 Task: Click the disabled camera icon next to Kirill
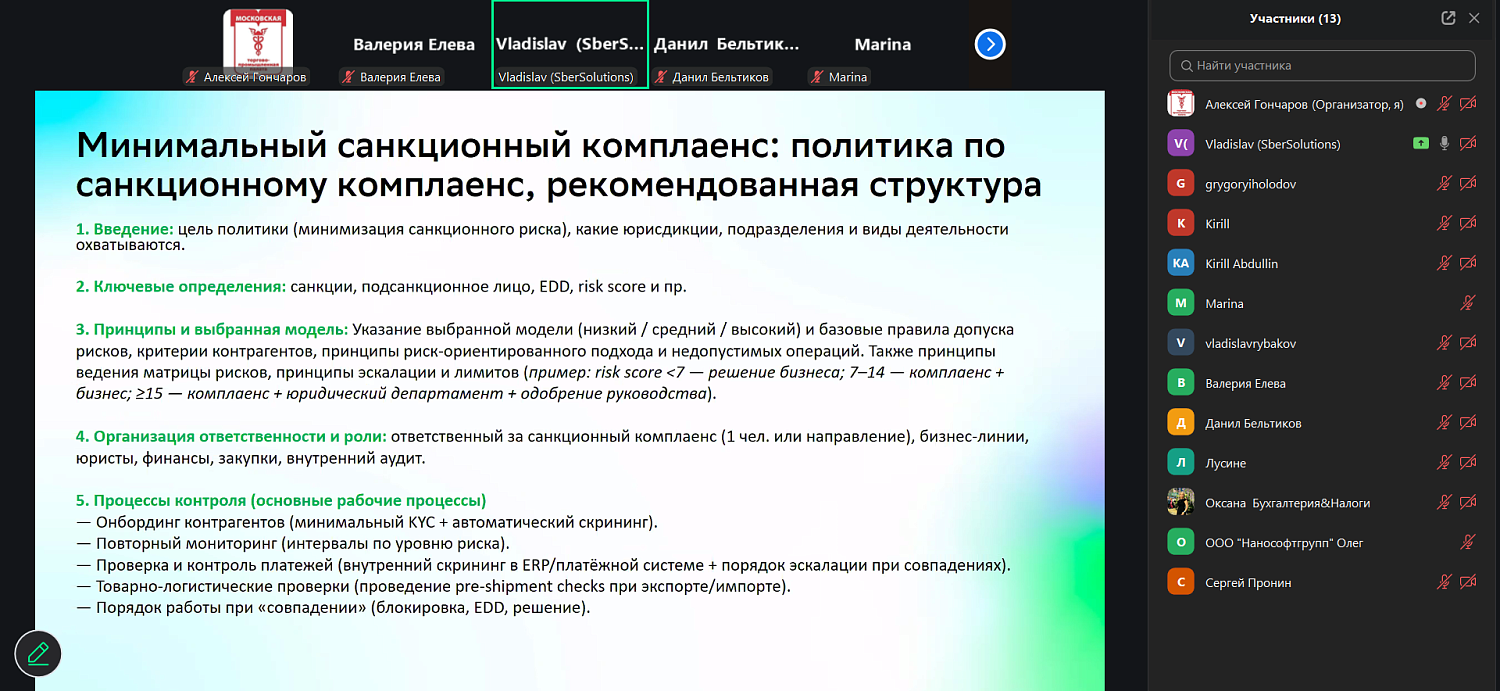[1467, 223]
